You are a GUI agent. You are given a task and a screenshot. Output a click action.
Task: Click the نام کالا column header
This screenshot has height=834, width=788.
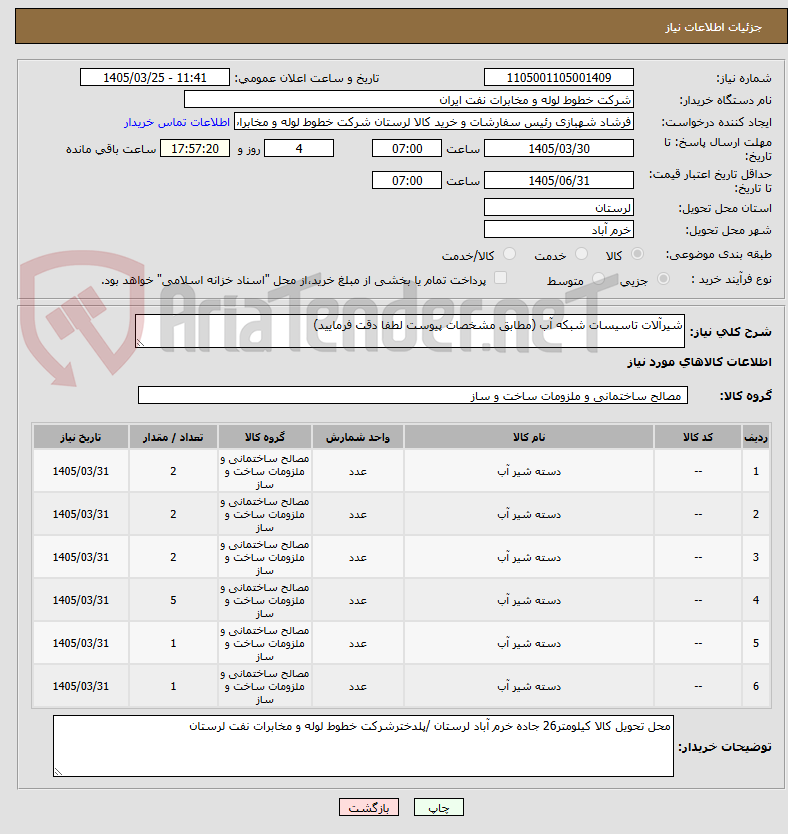pyautogui.click(x=529, y=437)
